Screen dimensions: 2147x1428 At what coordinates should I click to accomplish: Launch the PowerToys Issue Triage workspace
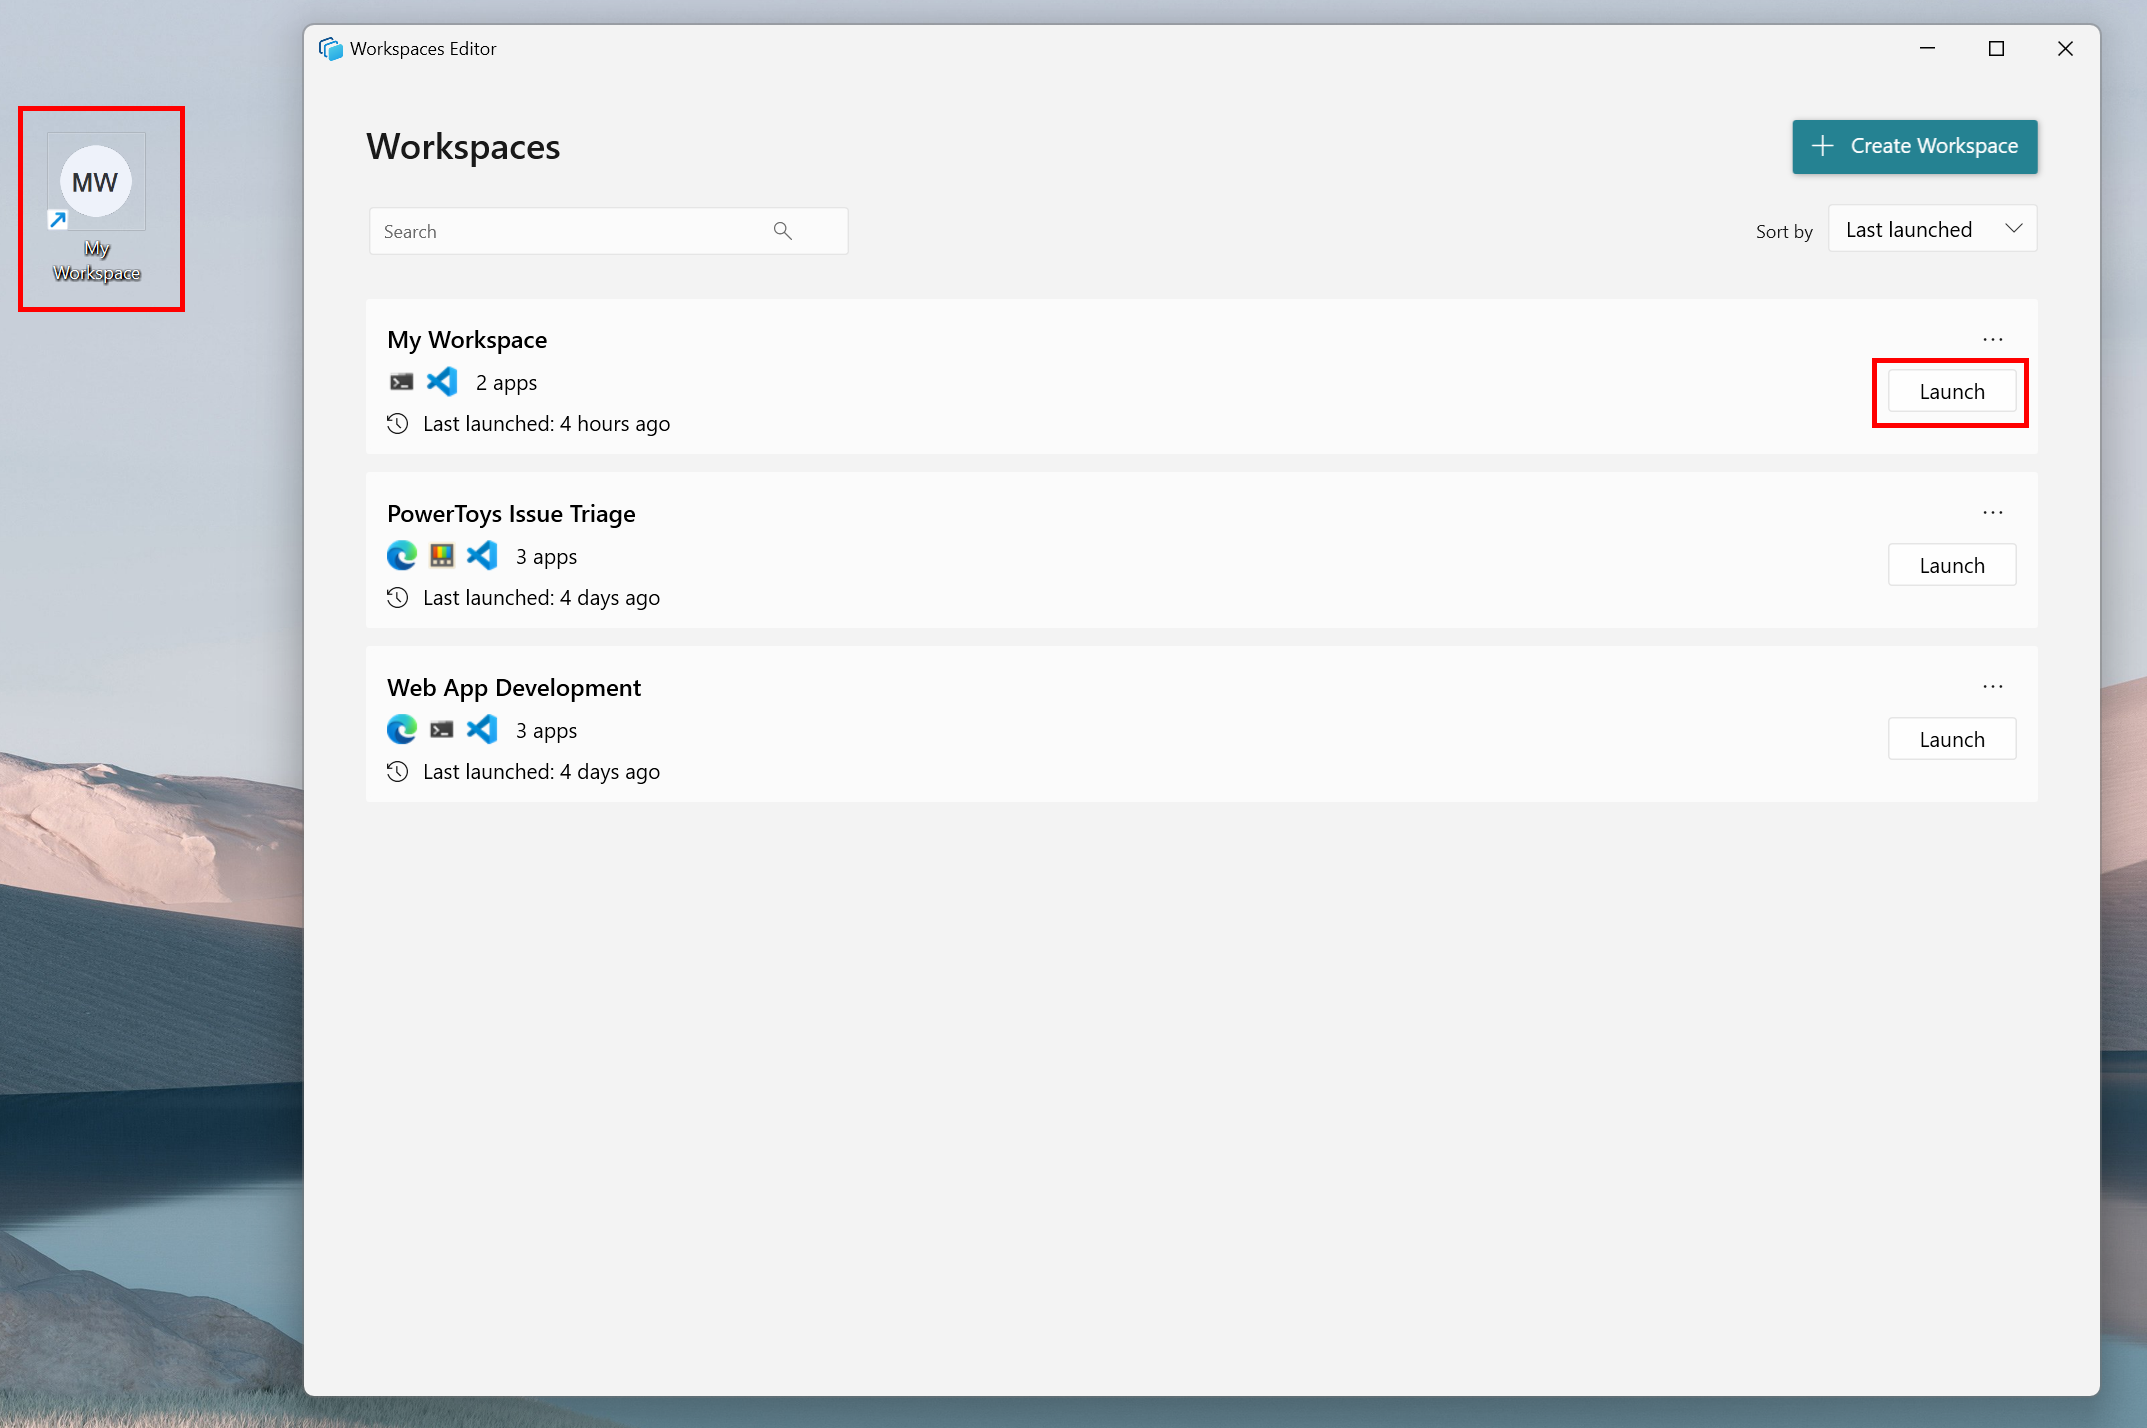(x=1951, y=564)
